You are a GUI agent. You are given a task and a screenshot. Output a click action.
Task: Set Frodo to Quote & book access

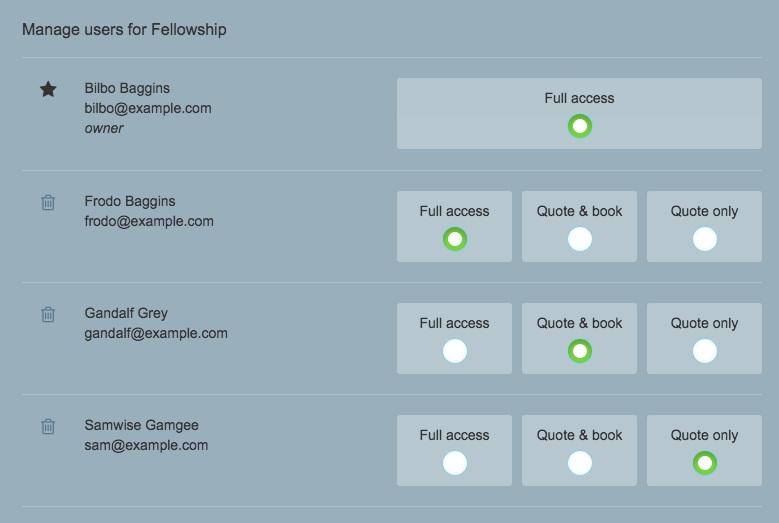580,239
